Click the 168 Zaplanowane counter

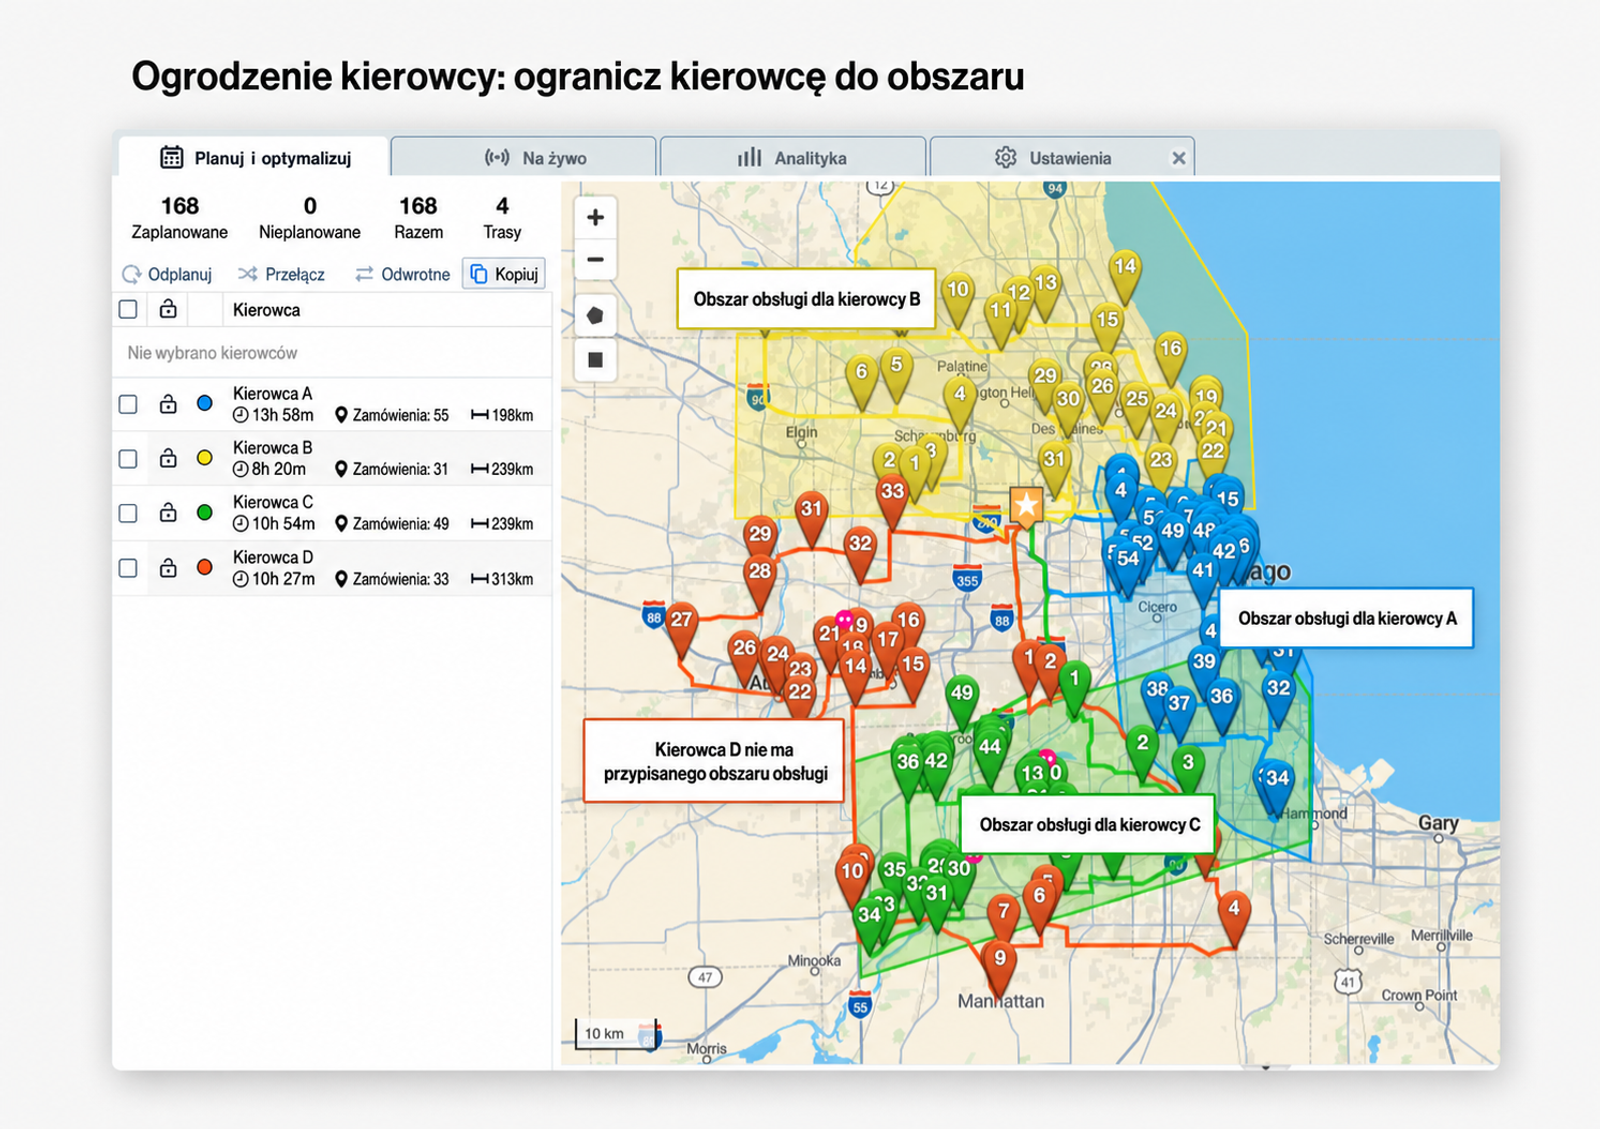pyautogui.click(x=180, y=218)
